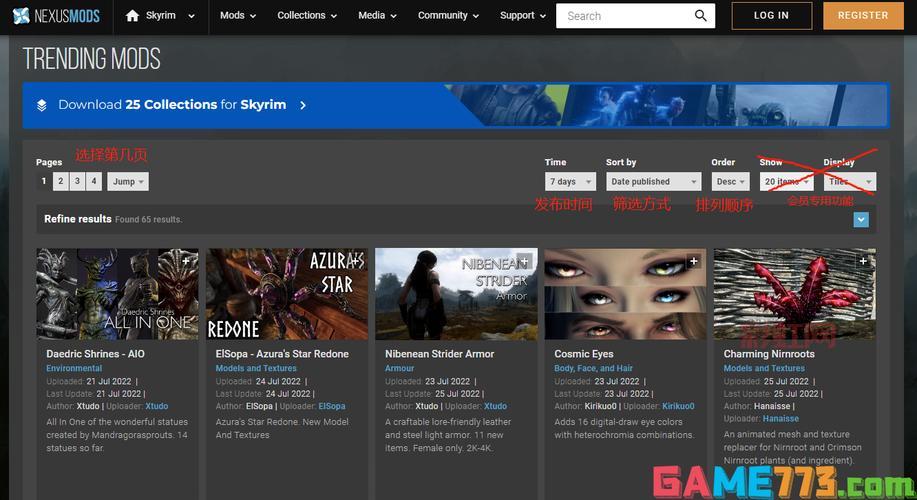
Task: Click uploader Xtudo under Nibenean Strider Armor
Action: (x=495, y=406)
